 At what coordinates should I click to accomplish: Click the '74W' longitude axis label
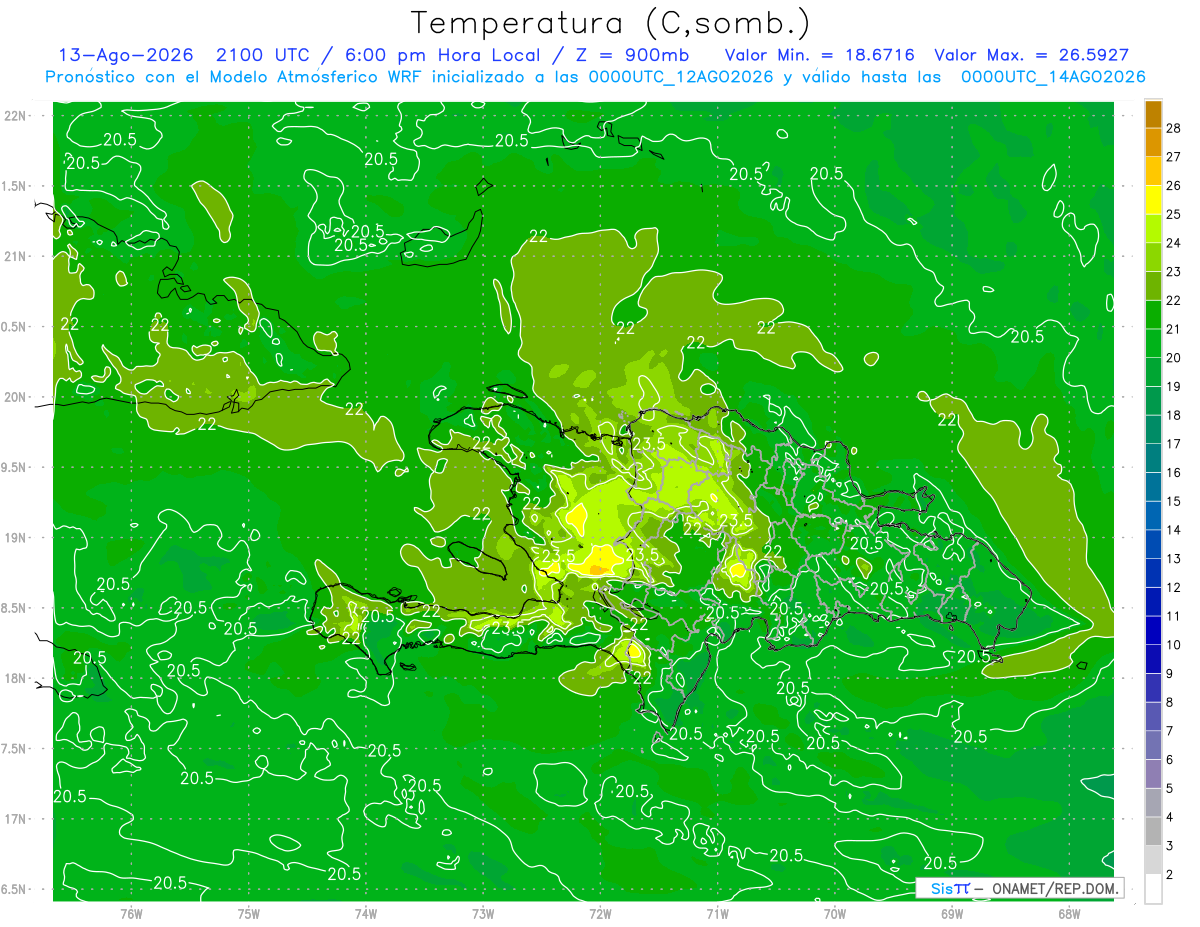366,913
